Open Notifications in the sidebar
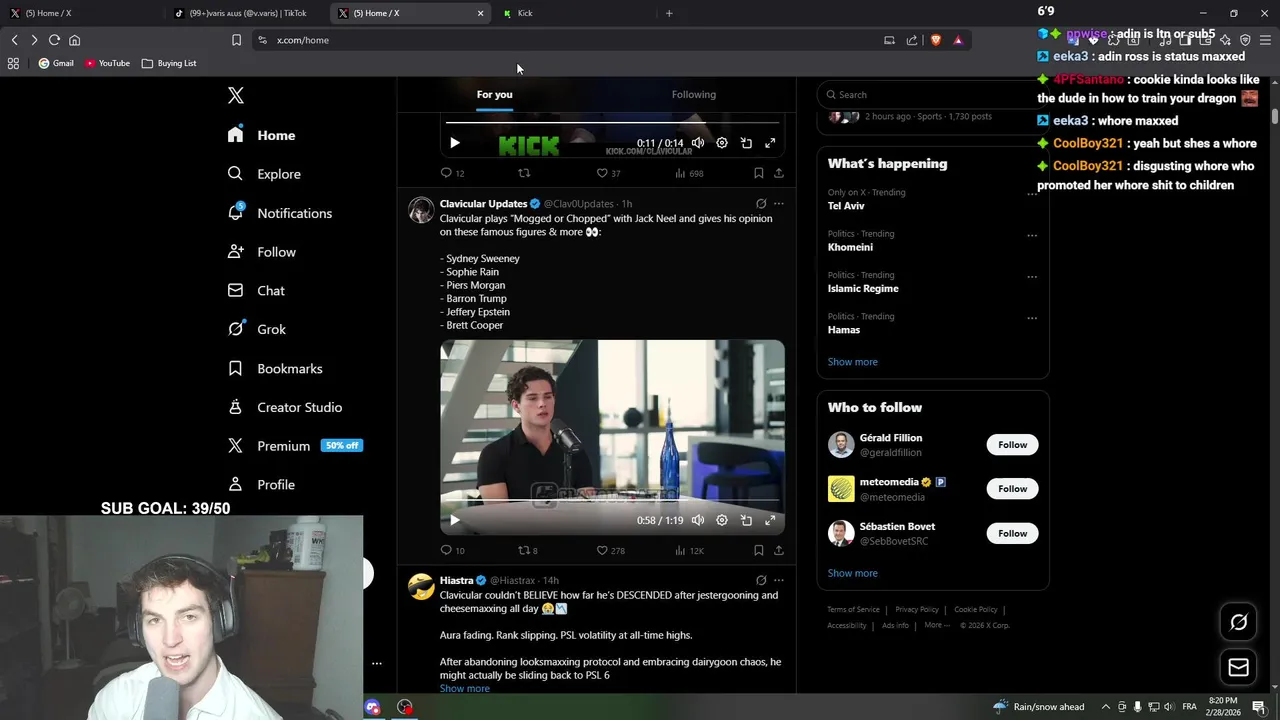The image size is (1280, 720). [280, 213]
